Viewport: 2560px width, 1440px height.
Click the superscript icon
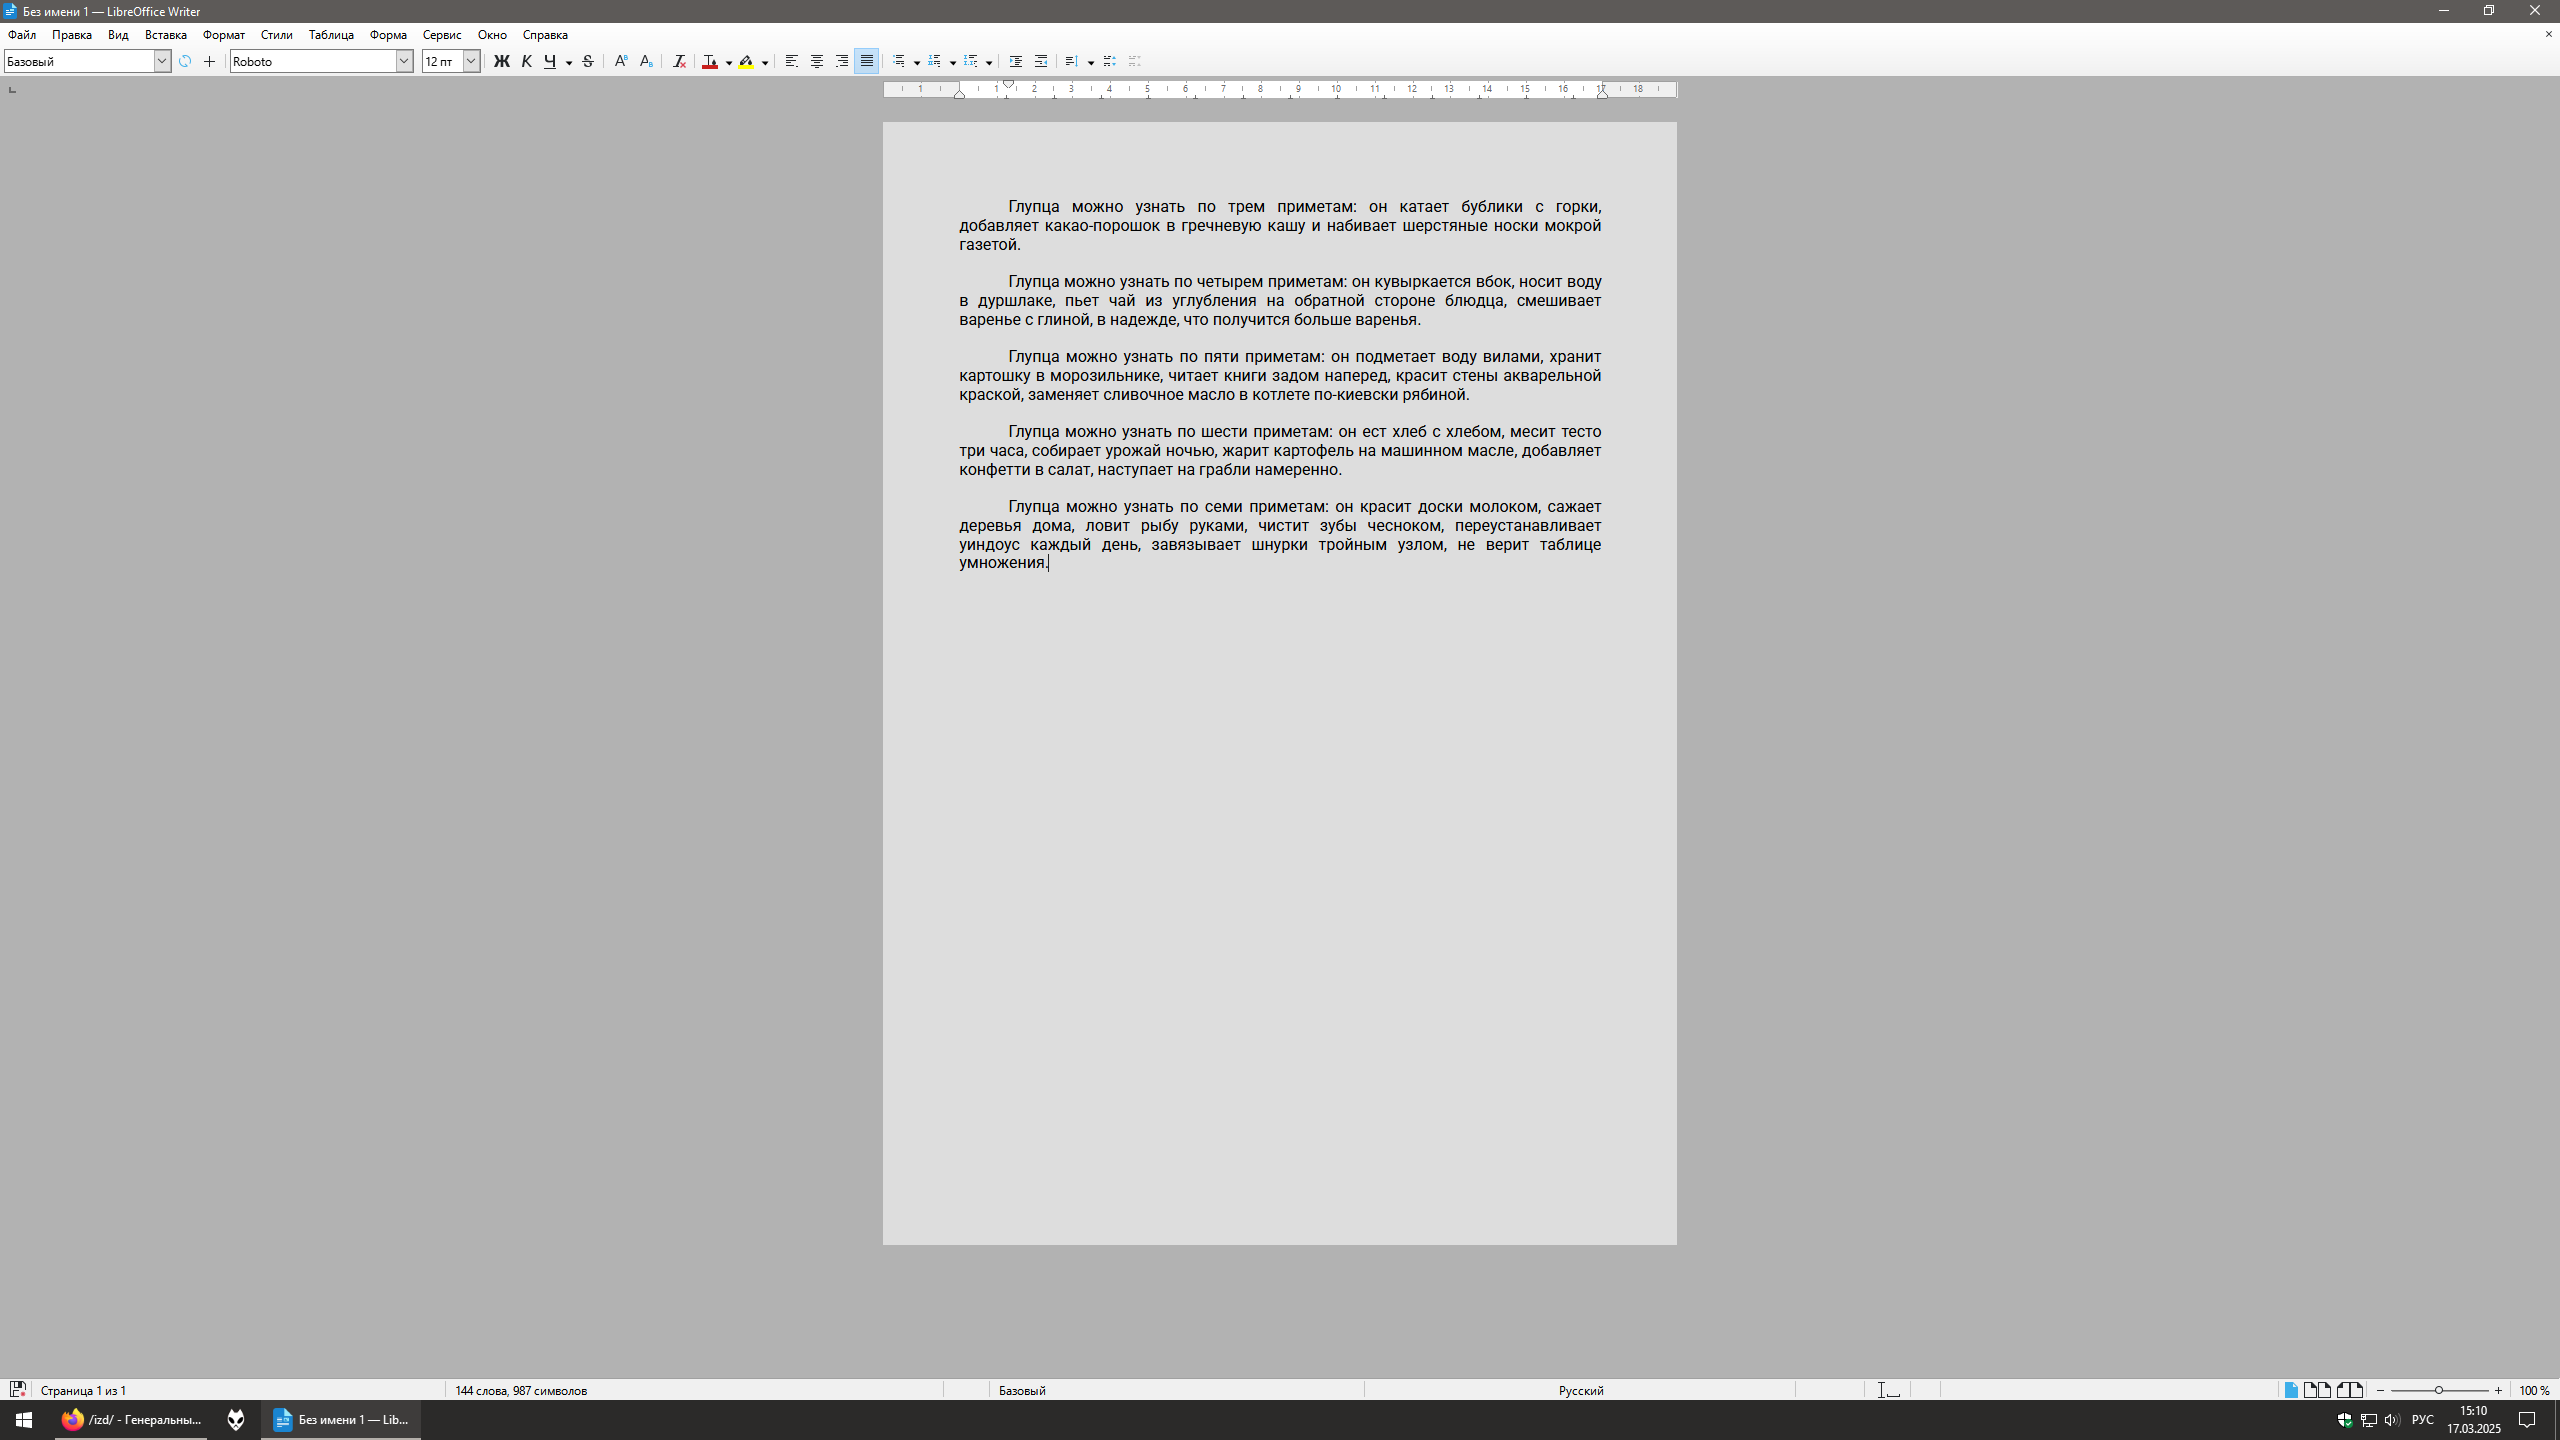point(621,62)
